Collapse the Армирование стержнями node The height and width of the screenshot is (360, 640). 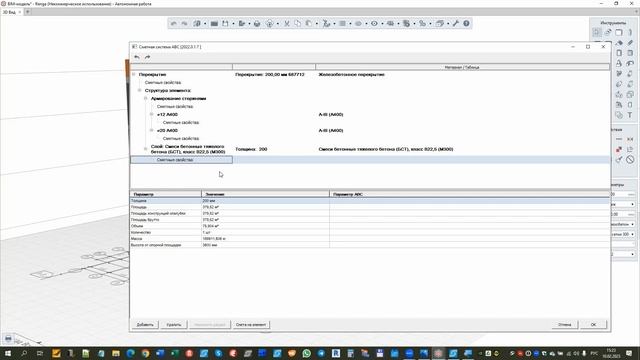click(146, 98)
